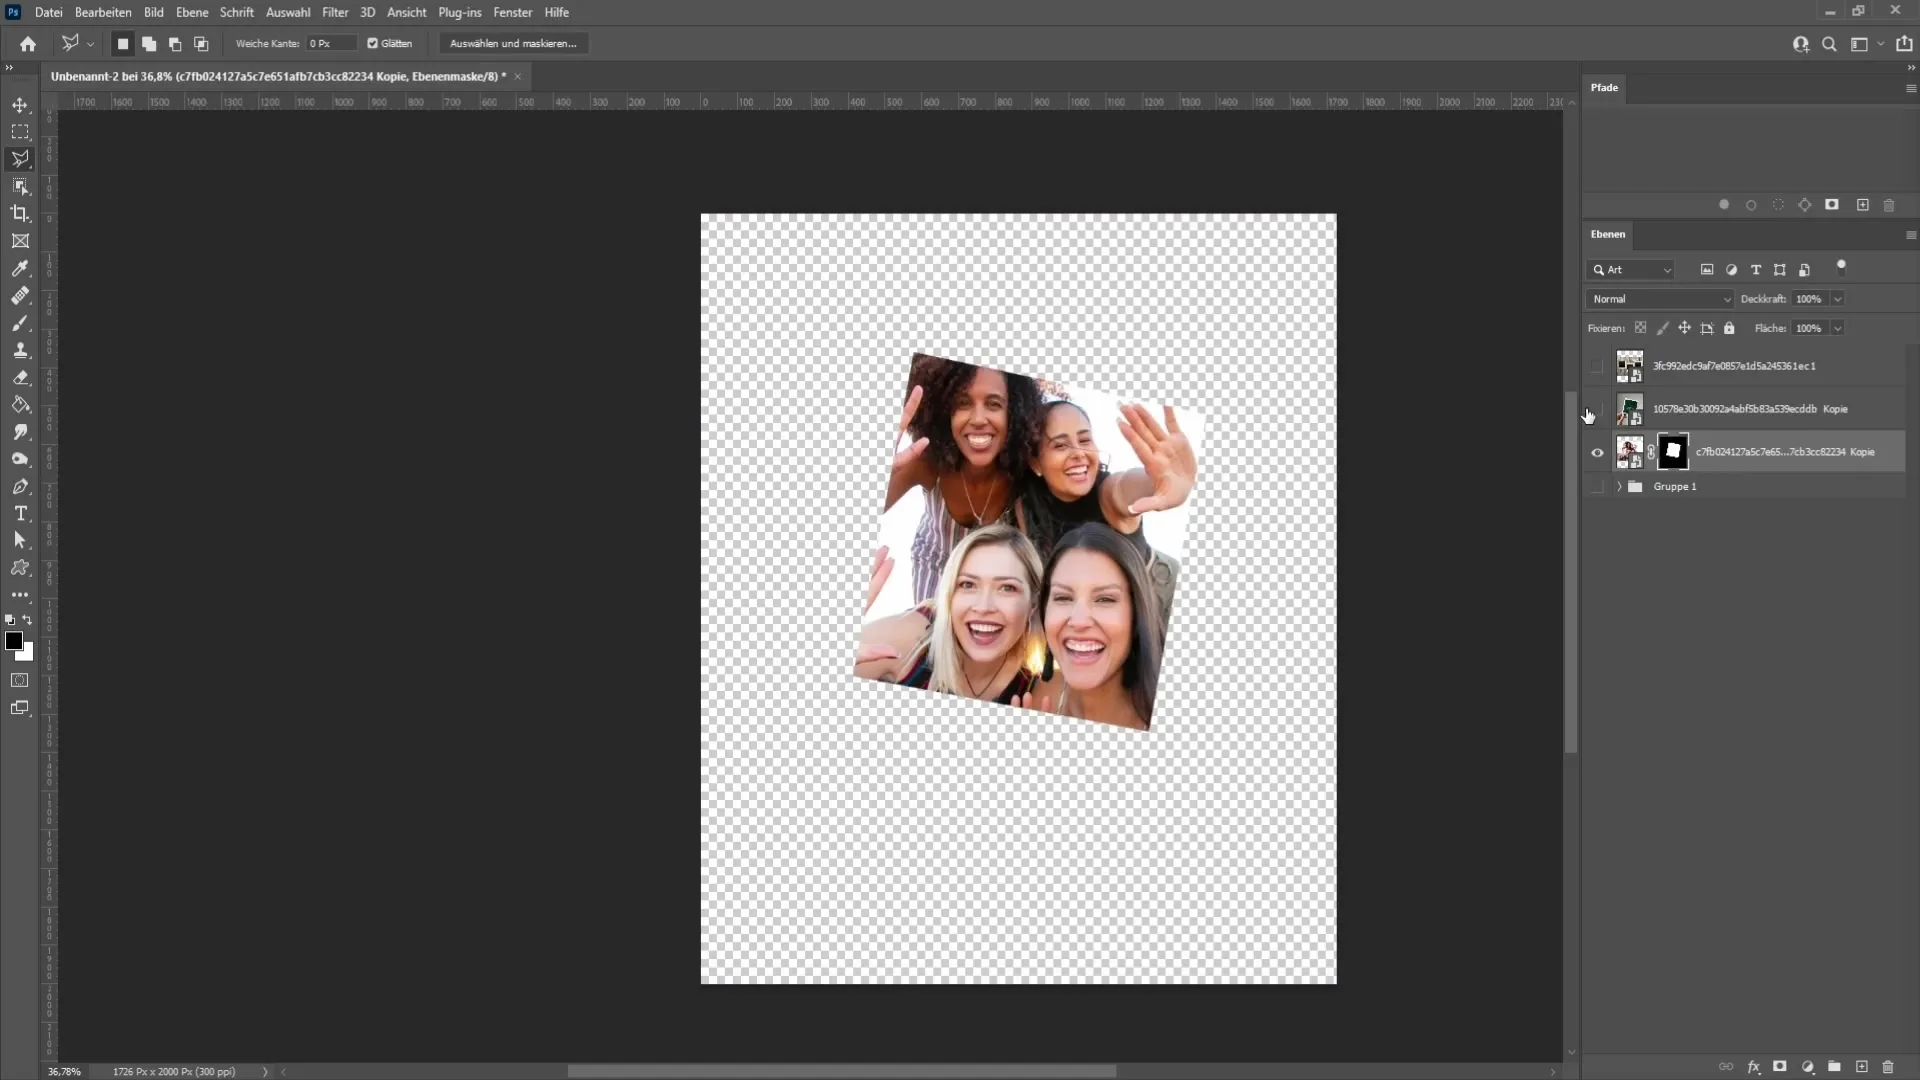Click the Share icon at top right

click(x=1904, y=44)
